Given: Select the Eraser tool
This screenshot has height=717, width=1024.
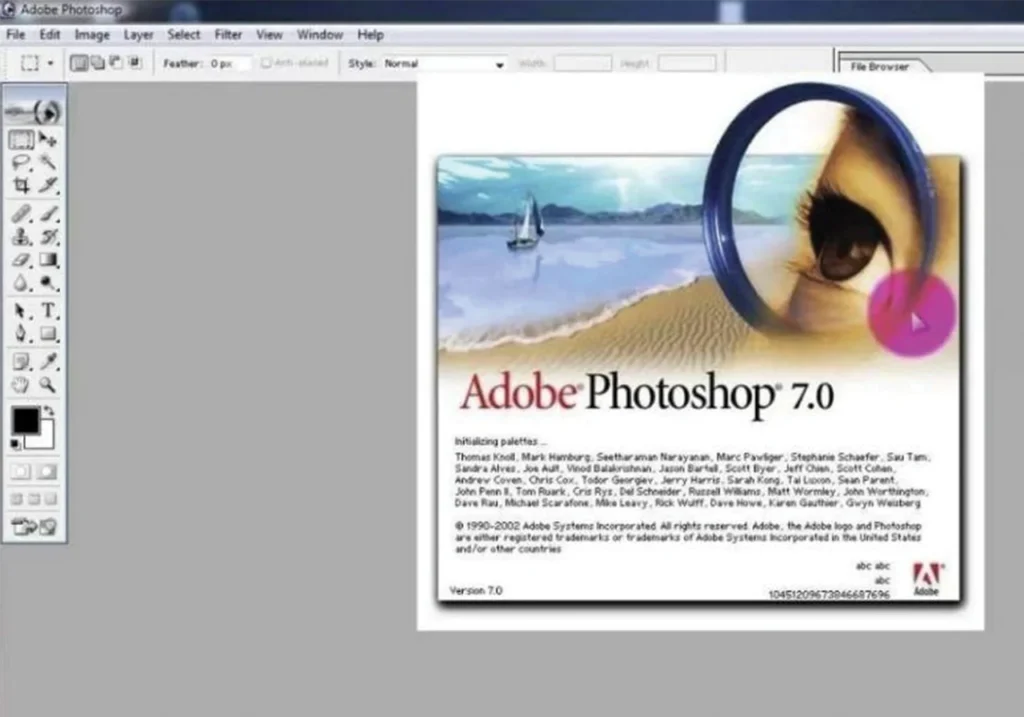Looking at the screenshot, I should click(21, 260).
